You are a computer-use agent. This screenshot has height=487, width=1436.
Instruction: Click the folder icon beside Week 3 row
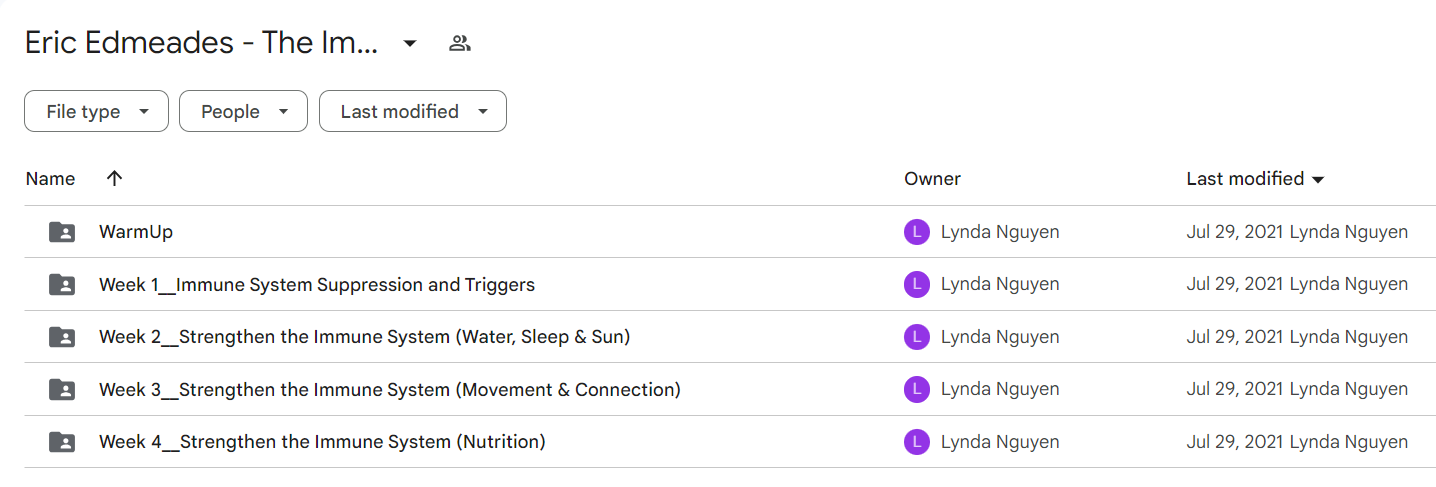click(x=62, y=389)
